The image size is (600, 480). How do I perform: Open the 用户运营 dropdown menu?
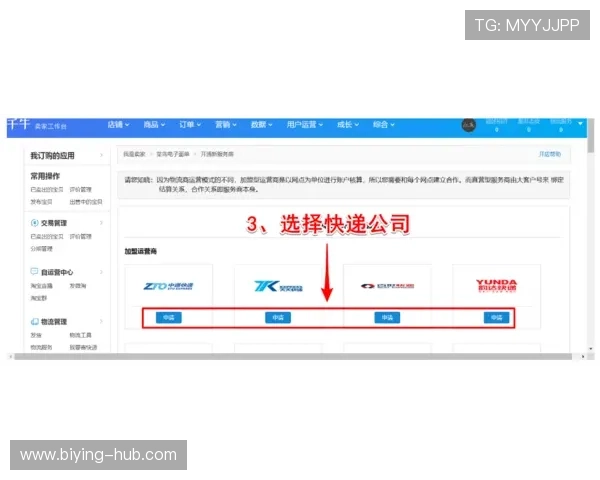305,124
